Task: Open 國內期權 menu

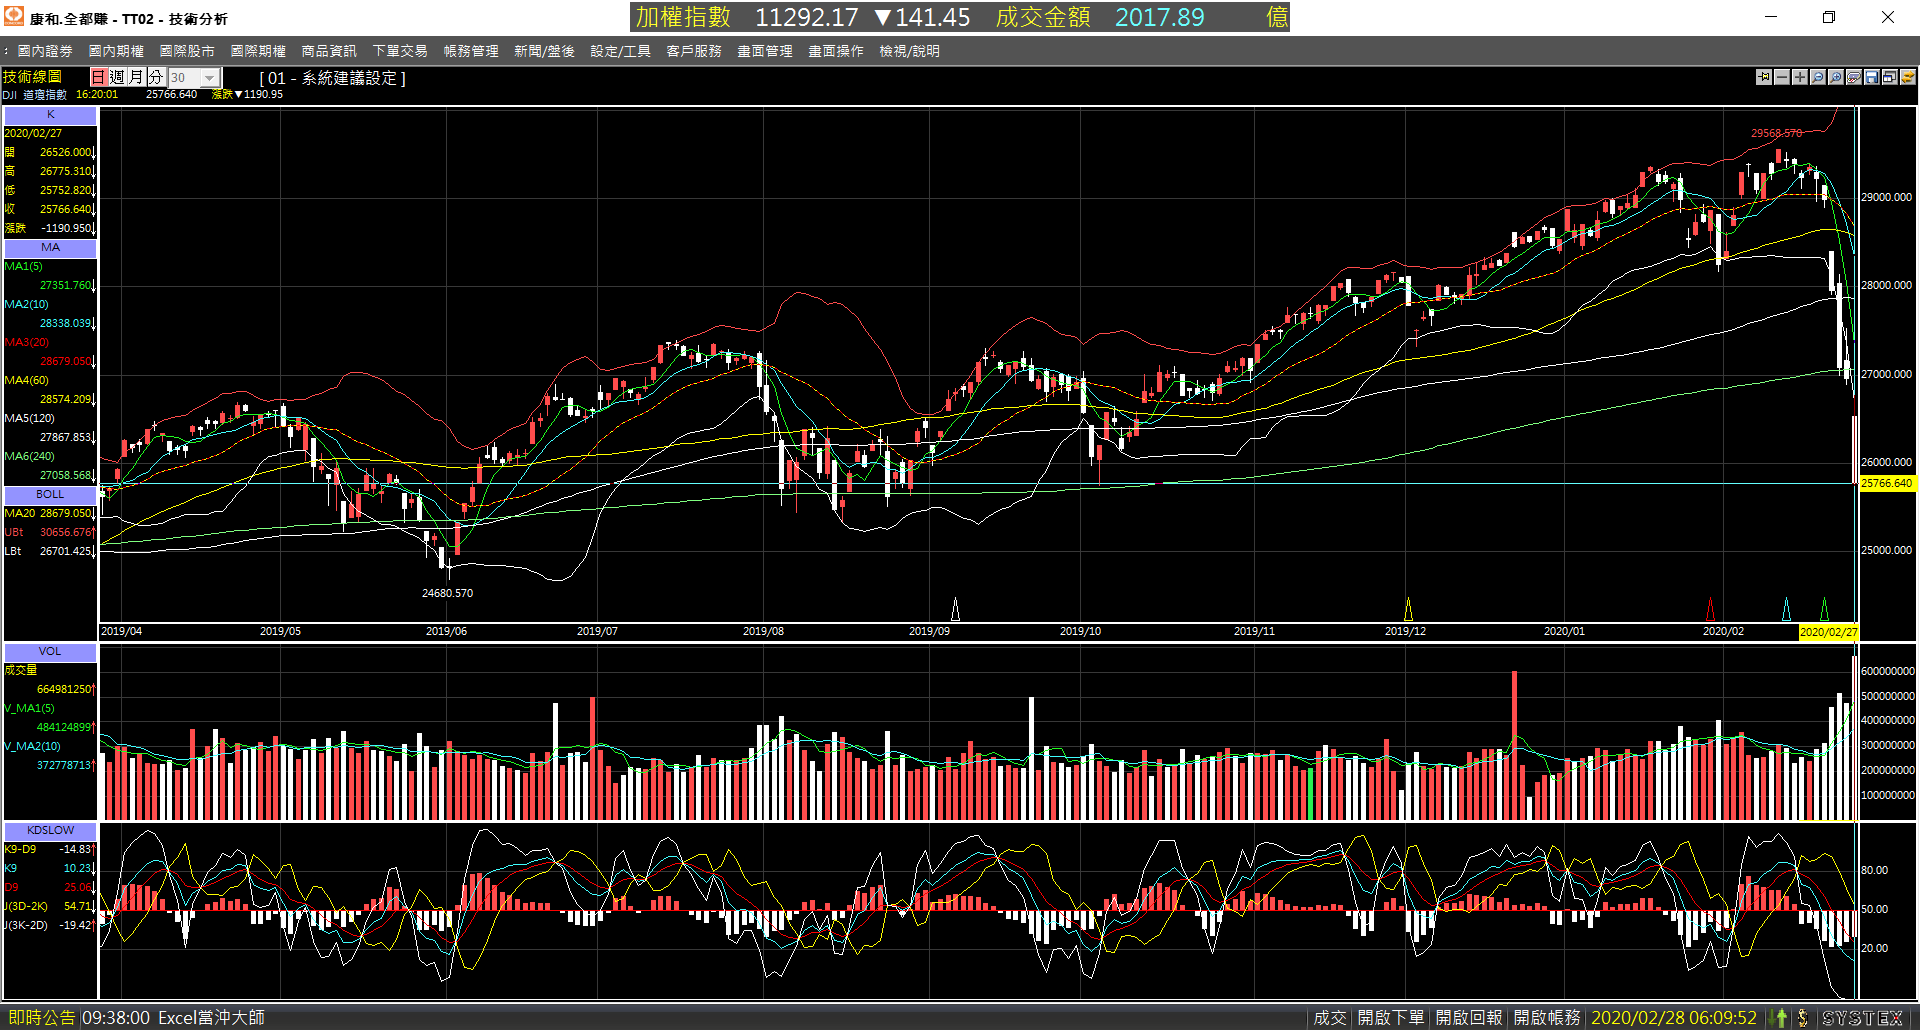Action: pos(116,51)
